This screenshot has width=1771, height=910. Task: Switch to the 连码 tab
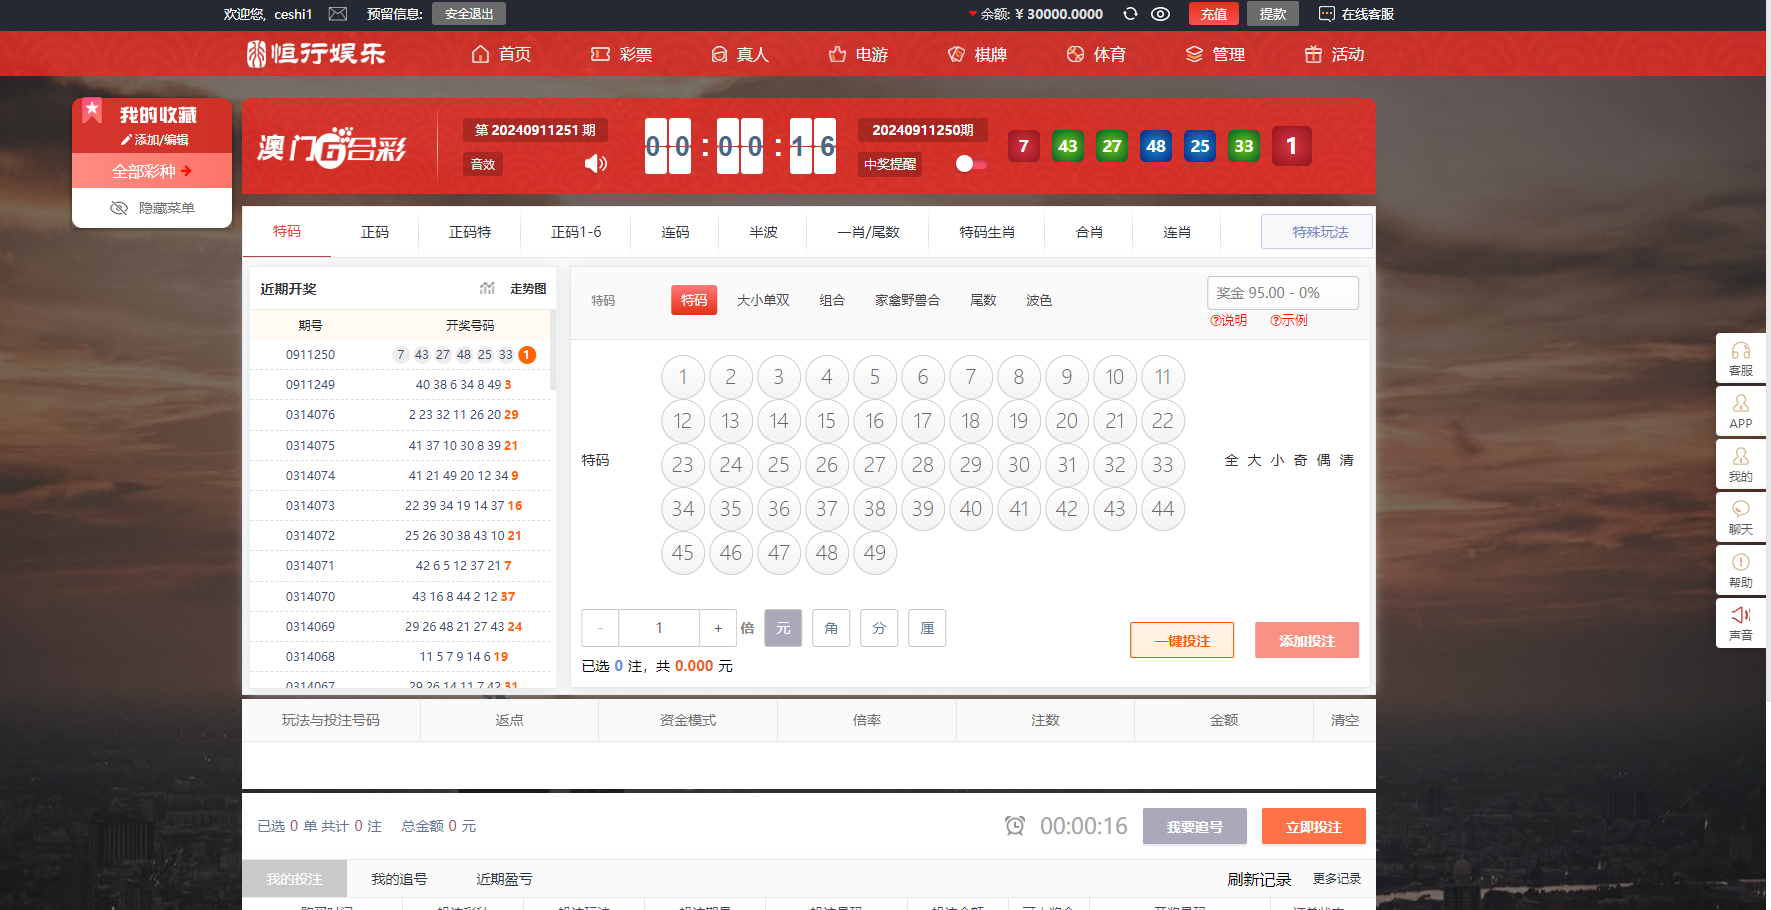click(675, 232)
